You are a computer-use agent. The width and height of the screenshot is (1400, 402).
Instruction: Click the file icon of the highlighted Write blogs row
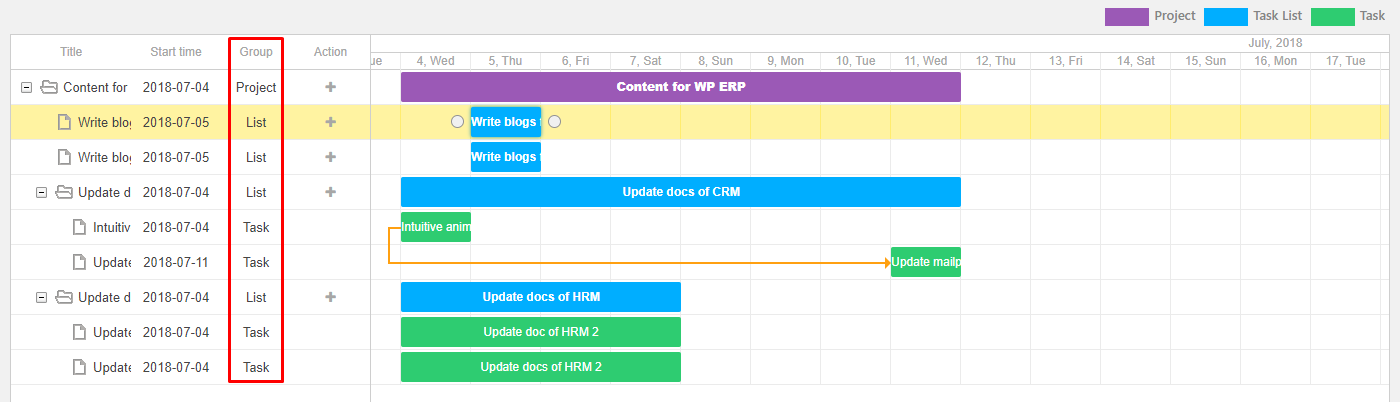64,122
